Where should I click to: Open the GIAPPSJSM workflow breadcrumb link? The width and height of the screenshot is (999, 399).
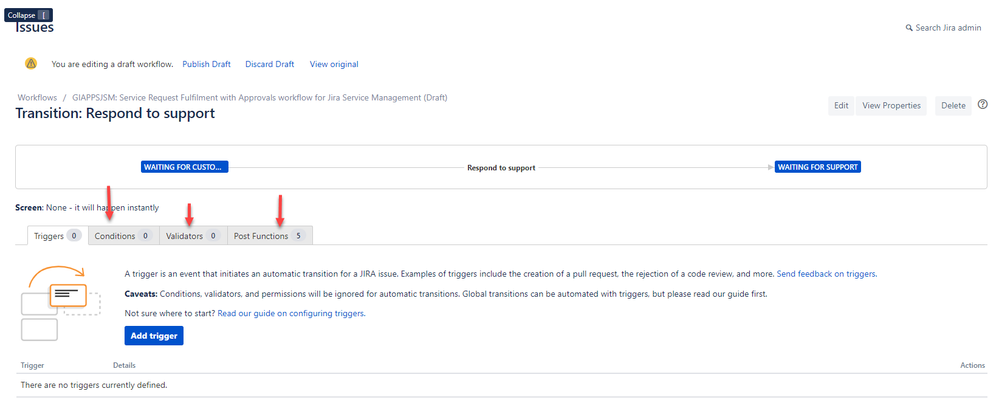click(264, 98)
